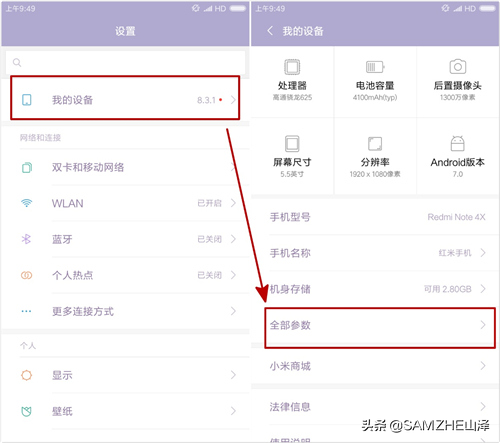Click WLAN 已开启 status text
The image size is (500, 443).
click(209, 203)
